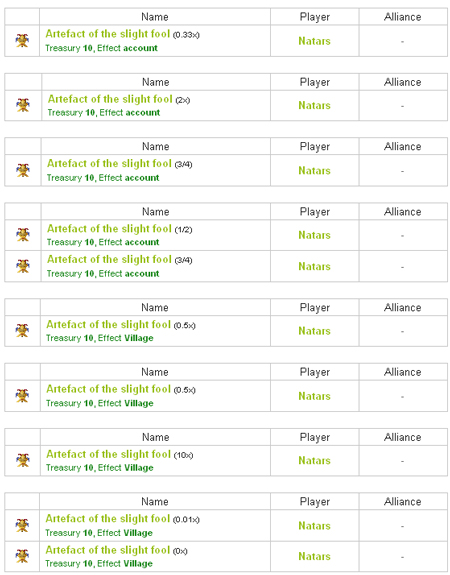This screenshot has width=450, height=575.
Task: Open Artefact of the slight fool 2x
Action: point(110,99)
